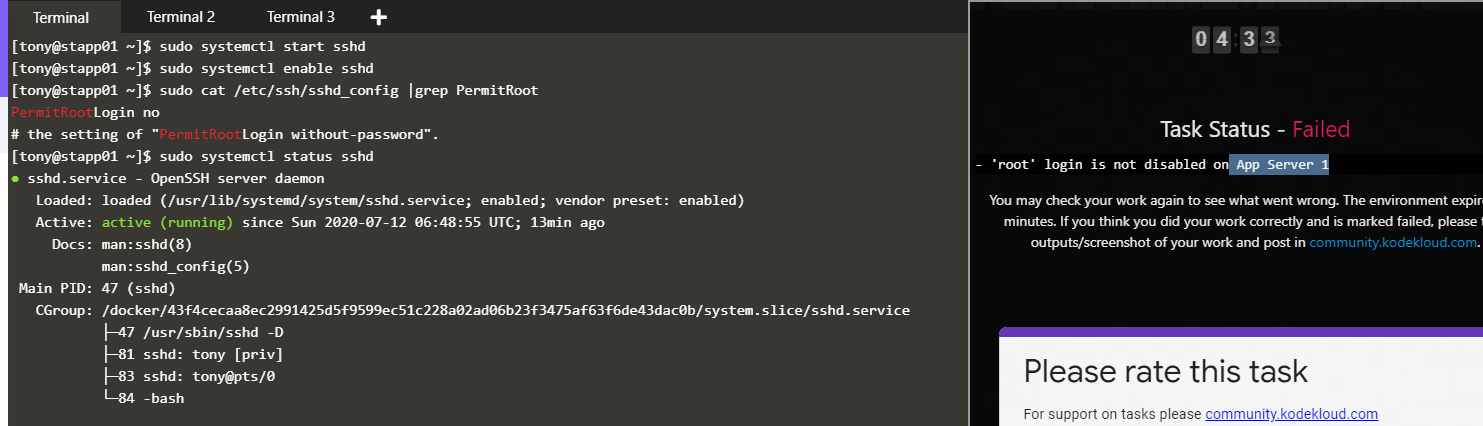This screenshot has width=1483, height=426.
Task: Switch to the Terminal 3 tab
Action: click(301, 17)
